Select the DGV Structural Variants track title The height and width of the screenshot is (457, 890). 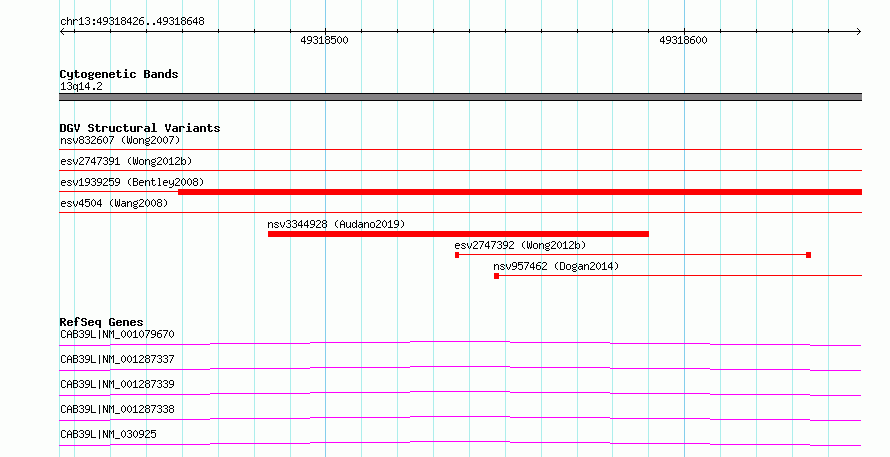(140, 128)
